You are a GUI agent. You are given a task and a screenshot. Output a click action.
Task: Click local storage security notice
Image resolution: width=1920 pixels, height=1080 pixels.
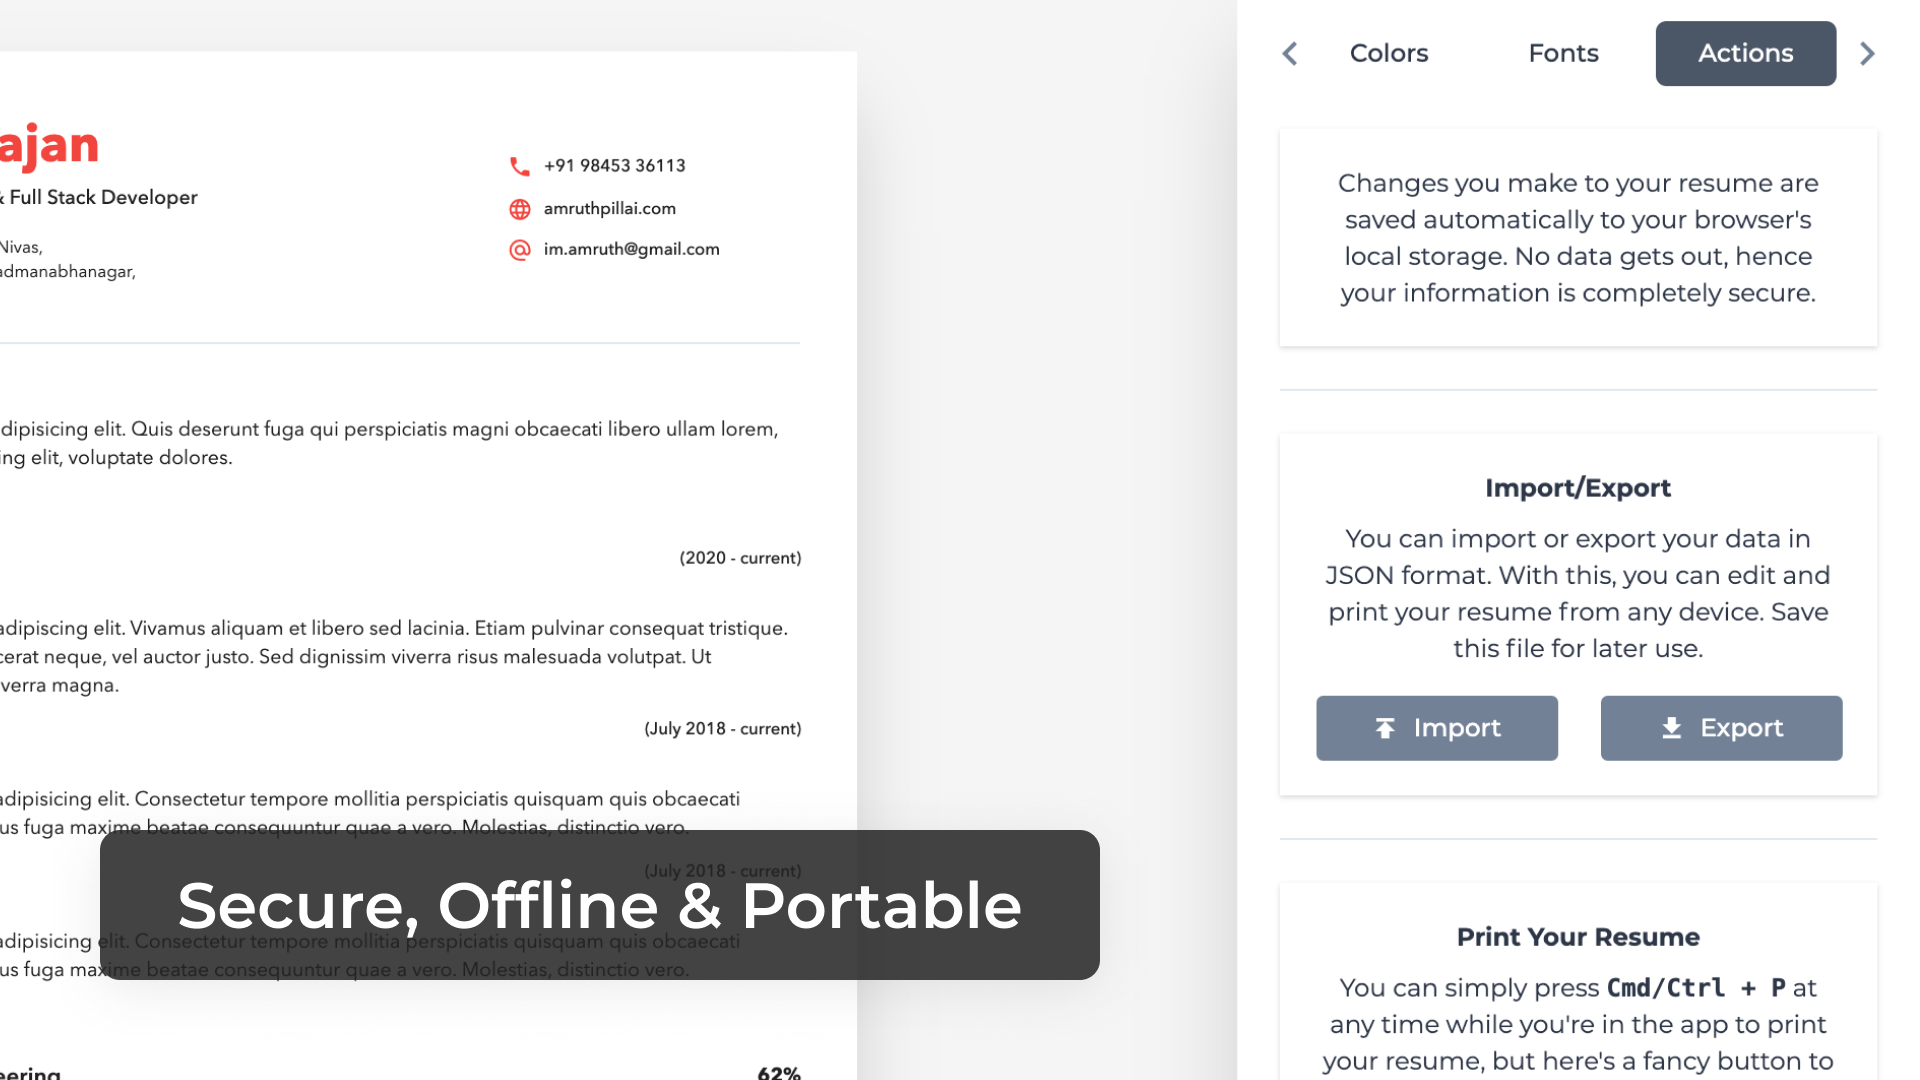point(1578,237)
